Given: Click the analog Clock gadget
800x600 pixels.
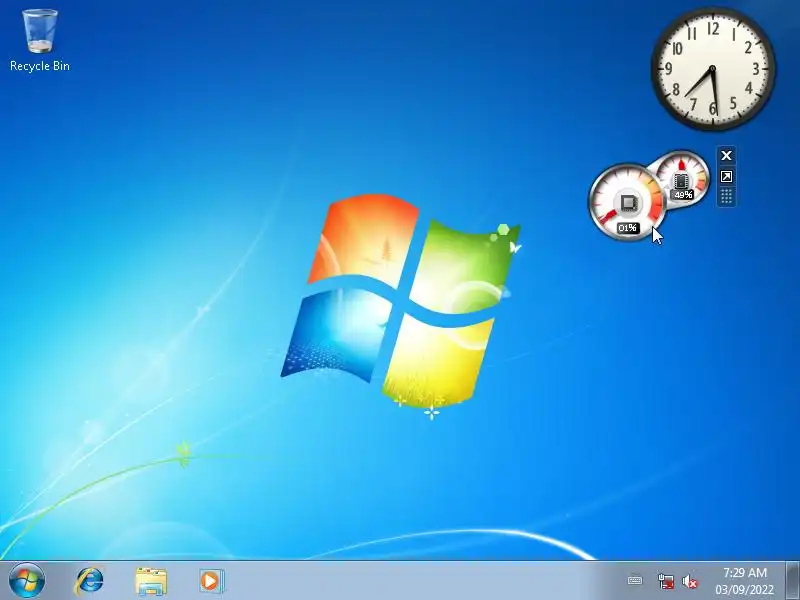Looking at the screenshot, I should 713,68.
